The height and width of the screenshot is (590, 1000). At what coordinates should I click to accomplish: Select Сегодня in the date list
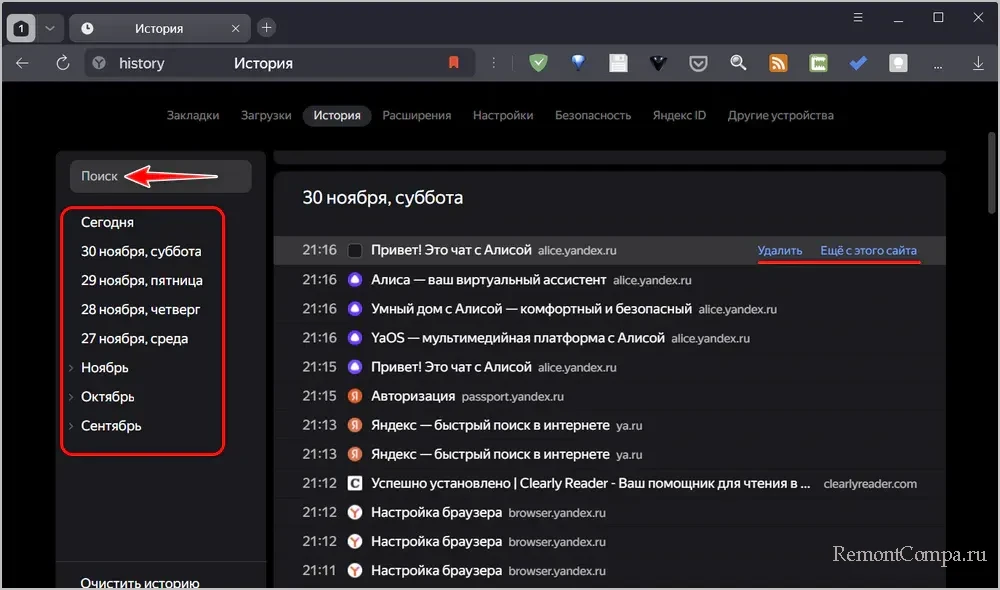click(x=107, y=223)
